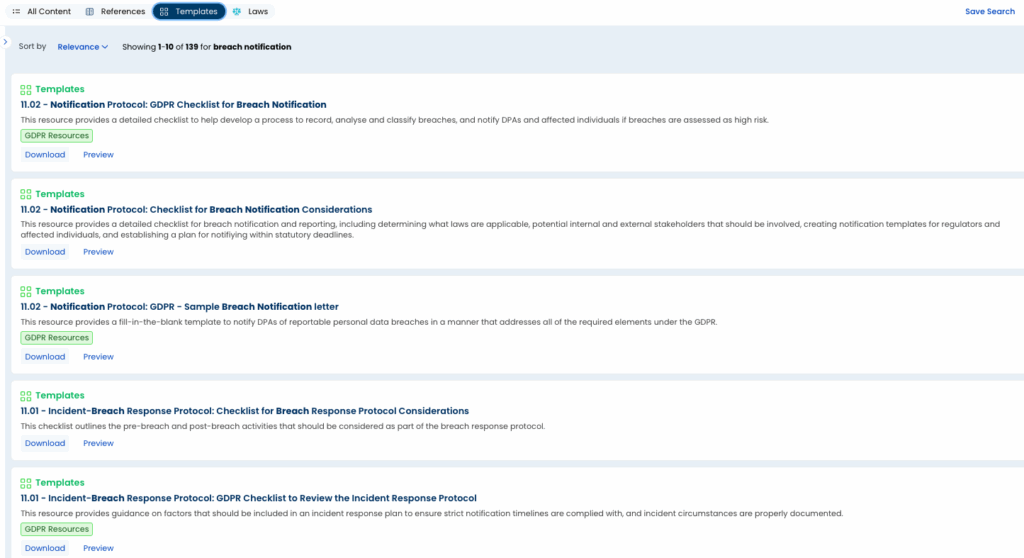Preview GDPR Incident Response Protocol review checklist
1024x558 pixels.
(98, 548)
